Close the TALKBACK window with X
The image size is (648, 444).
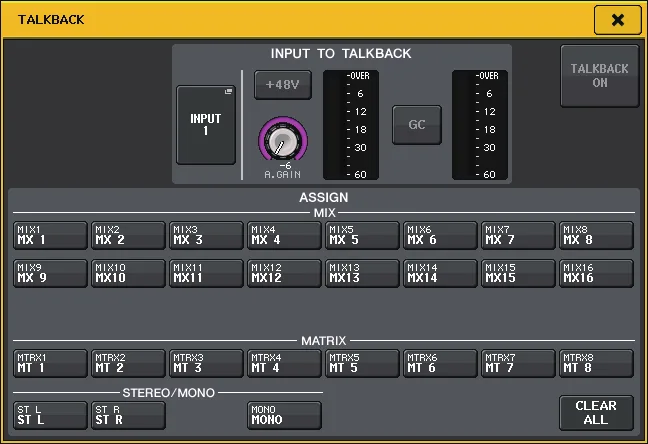tap(617, 19)
